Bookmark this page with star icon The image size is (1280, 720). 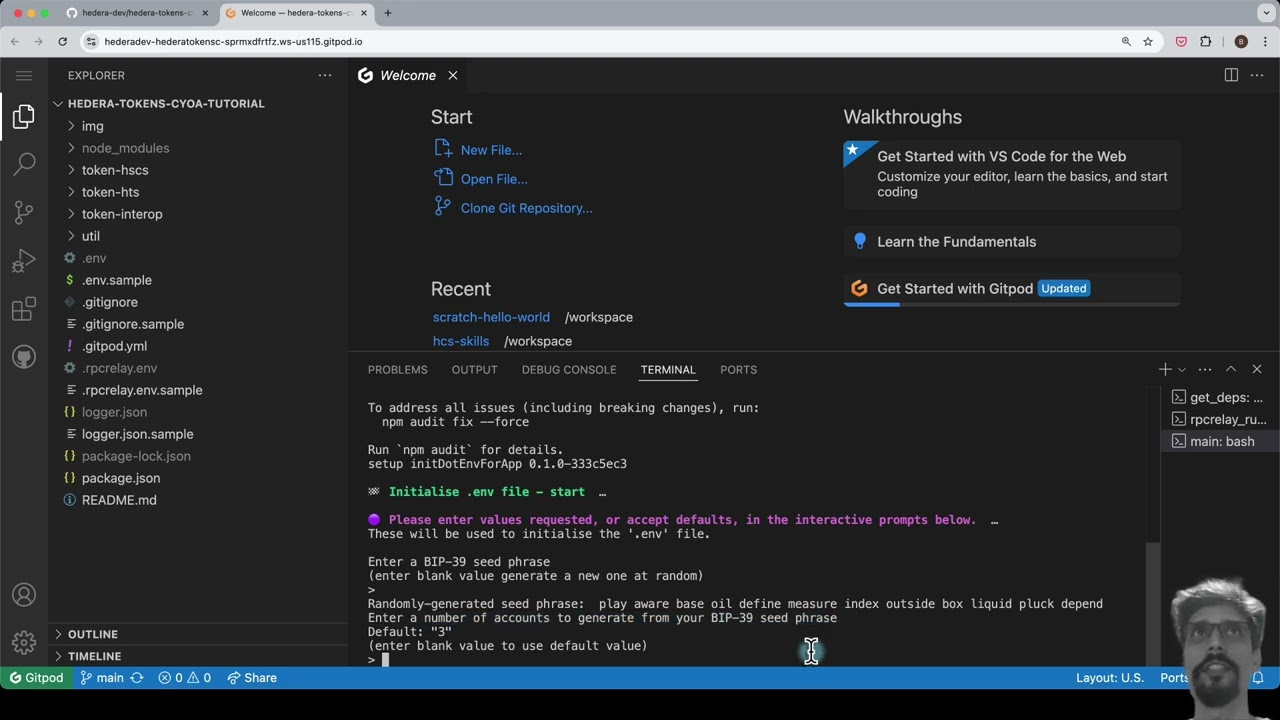(x=1148, y=41)
